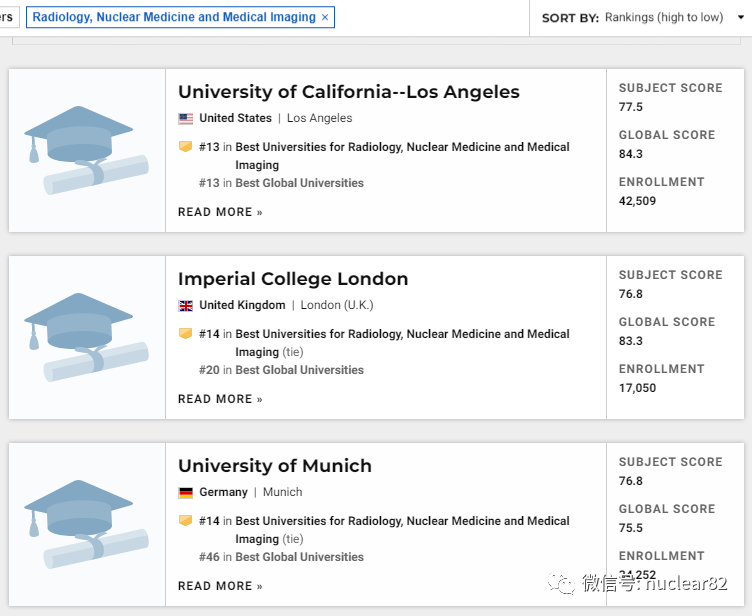Click the UCLA graduation cap thumbnail
Image resolution: width=752 pixels, height=616 pixels.
(86, 150)
